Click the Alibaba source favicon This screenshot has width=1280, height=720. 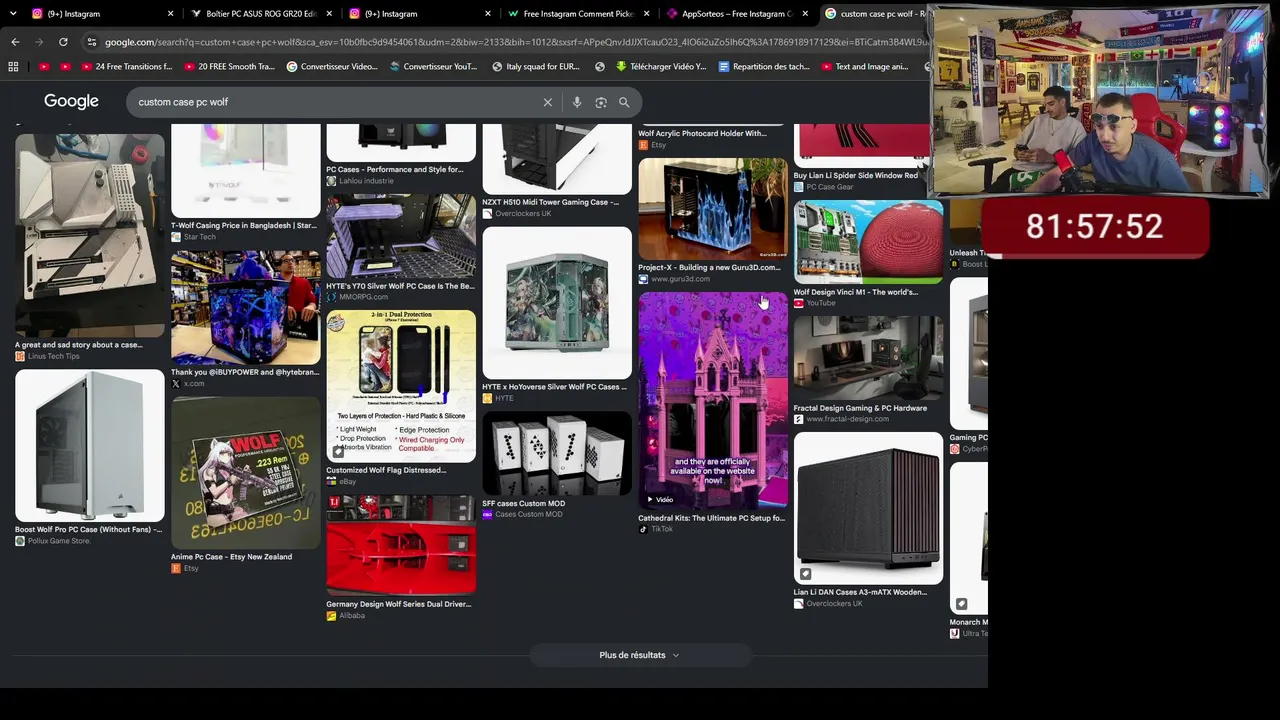point(331,616)
